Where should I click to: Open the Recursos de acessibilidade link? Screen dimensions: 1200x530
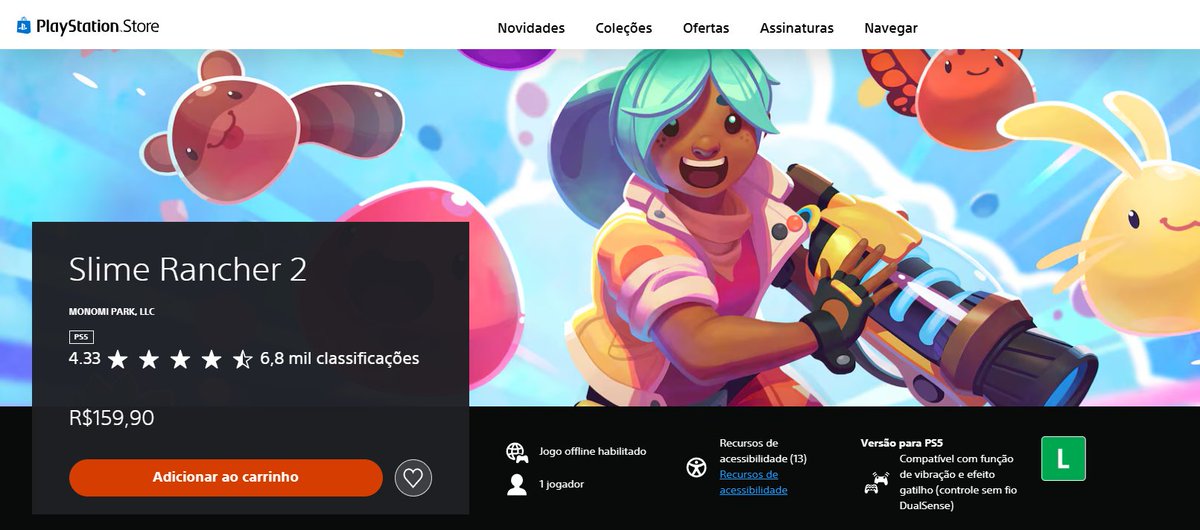pos(753,482)
